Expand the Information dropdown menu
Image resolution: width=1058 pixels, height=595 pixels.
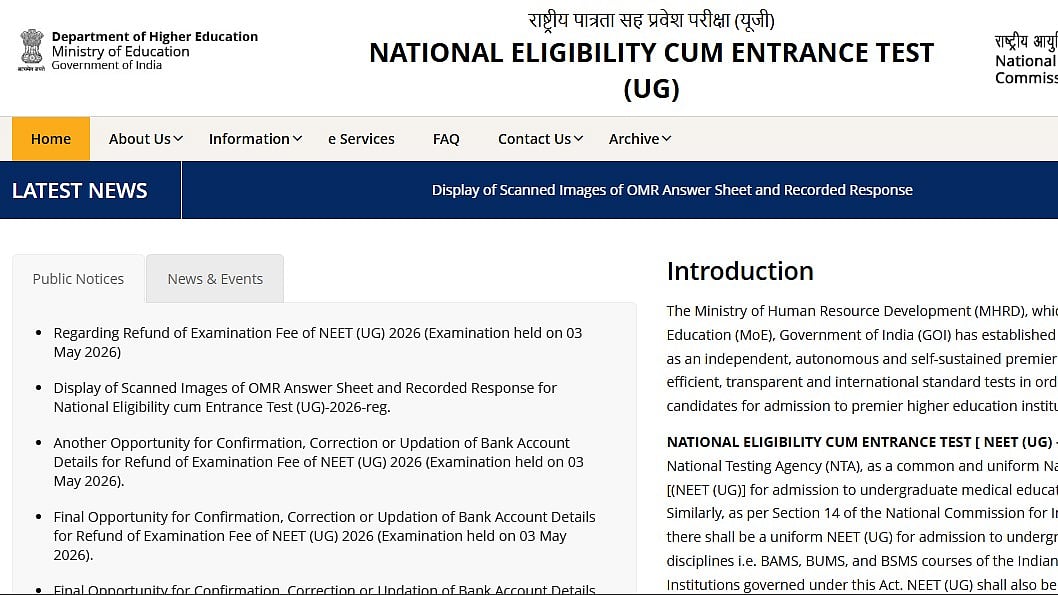[x=255, y=139]
